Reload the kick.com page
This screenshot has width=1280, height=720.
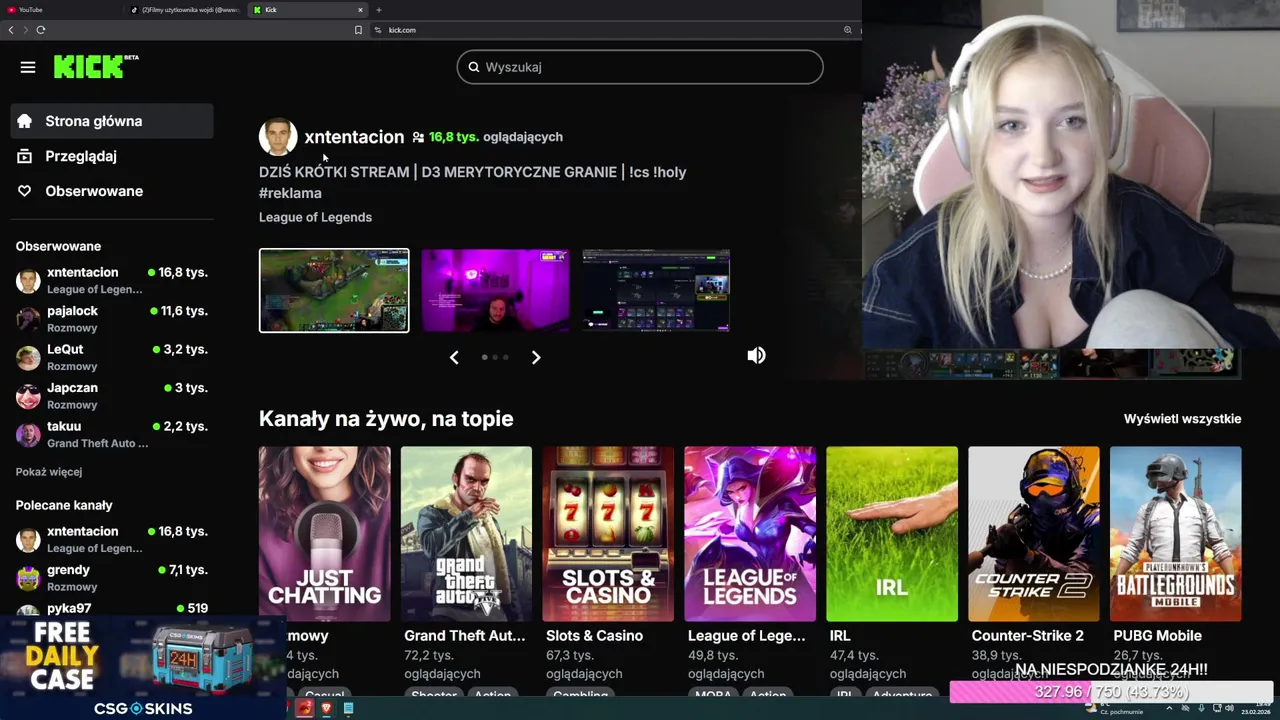41,30
